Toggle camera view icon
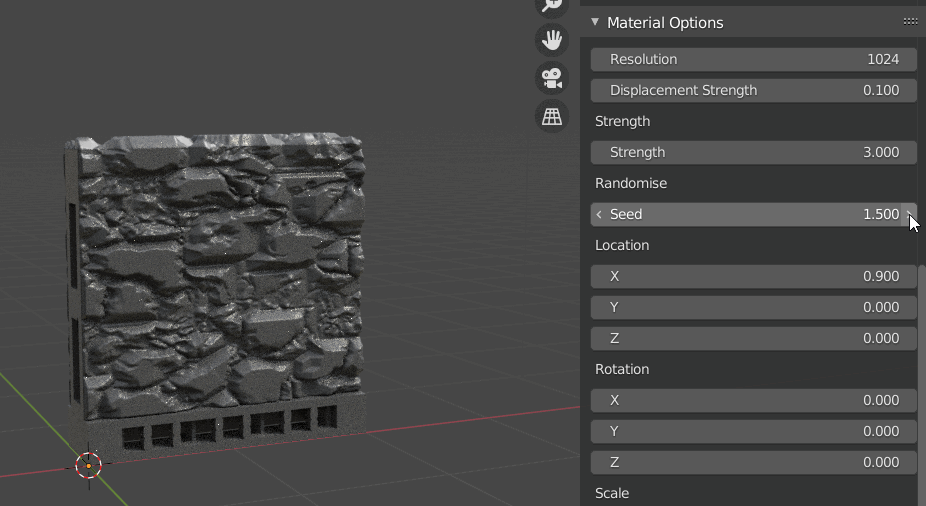This screenshot has height=506, width=926. [552, 78]
